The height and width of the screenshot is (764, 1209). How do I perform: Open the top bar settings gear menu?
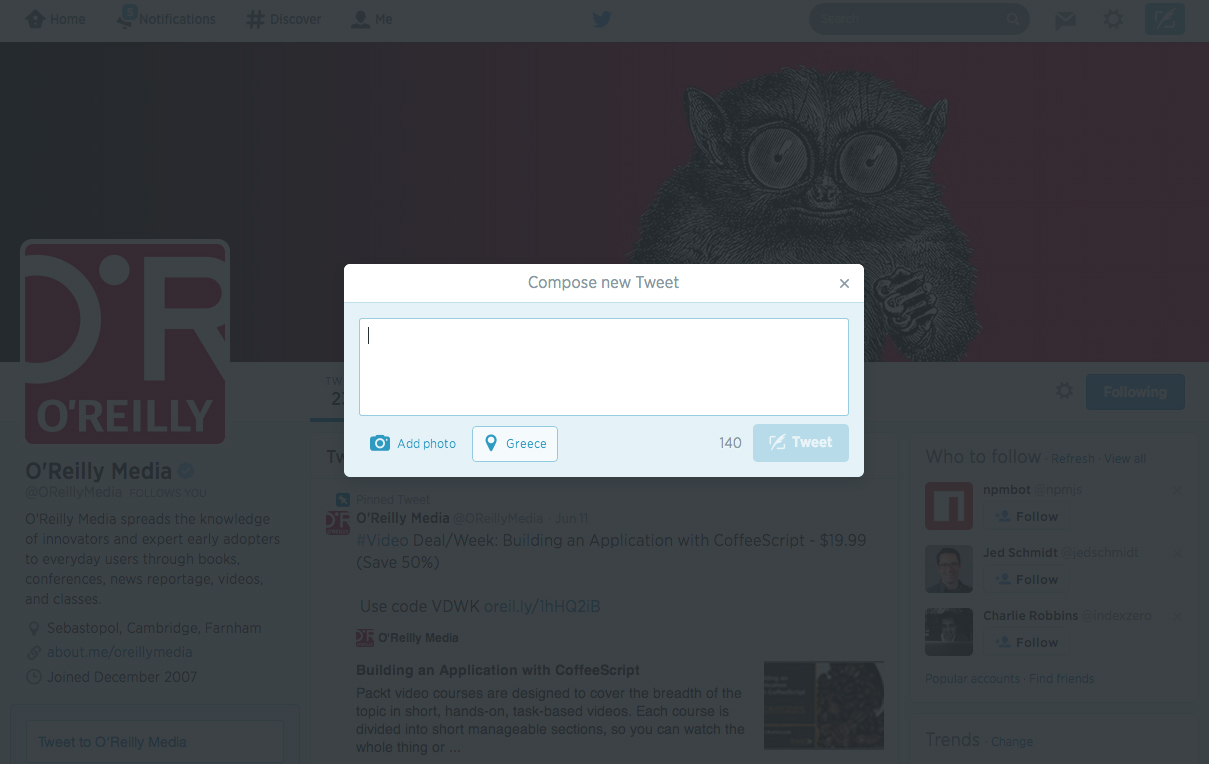pos(1113,20)
